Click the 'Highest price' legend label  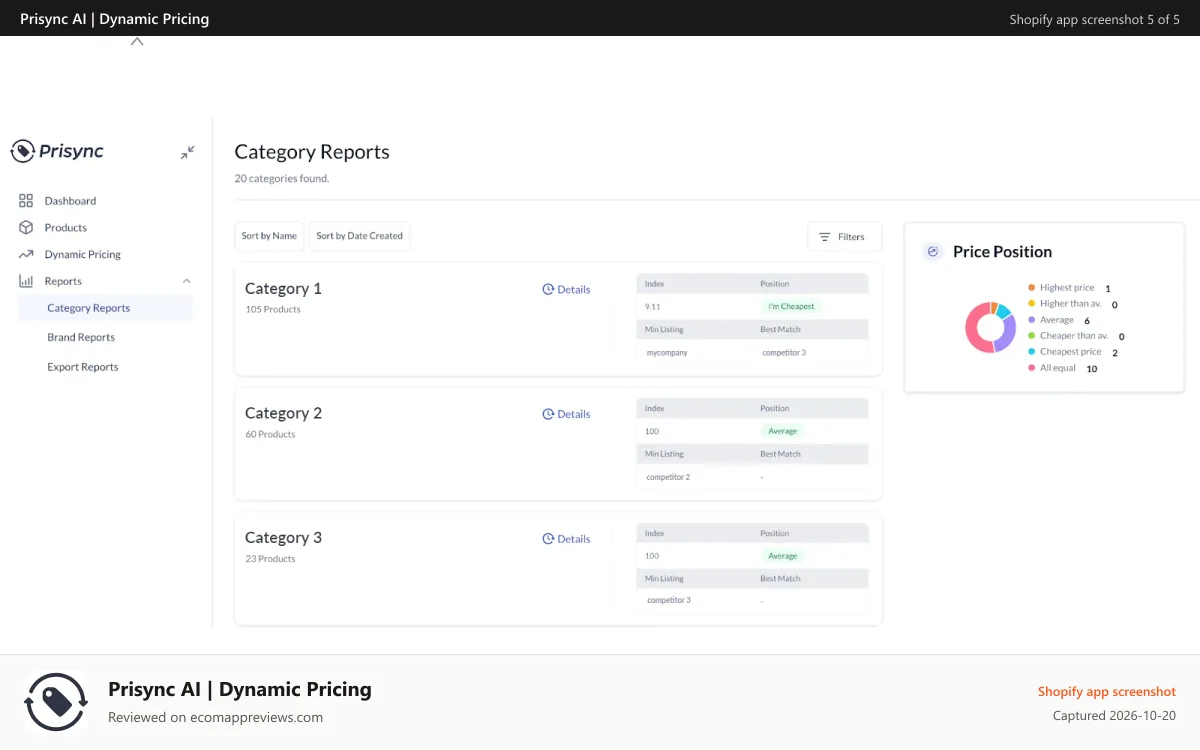click(1067, 287)
